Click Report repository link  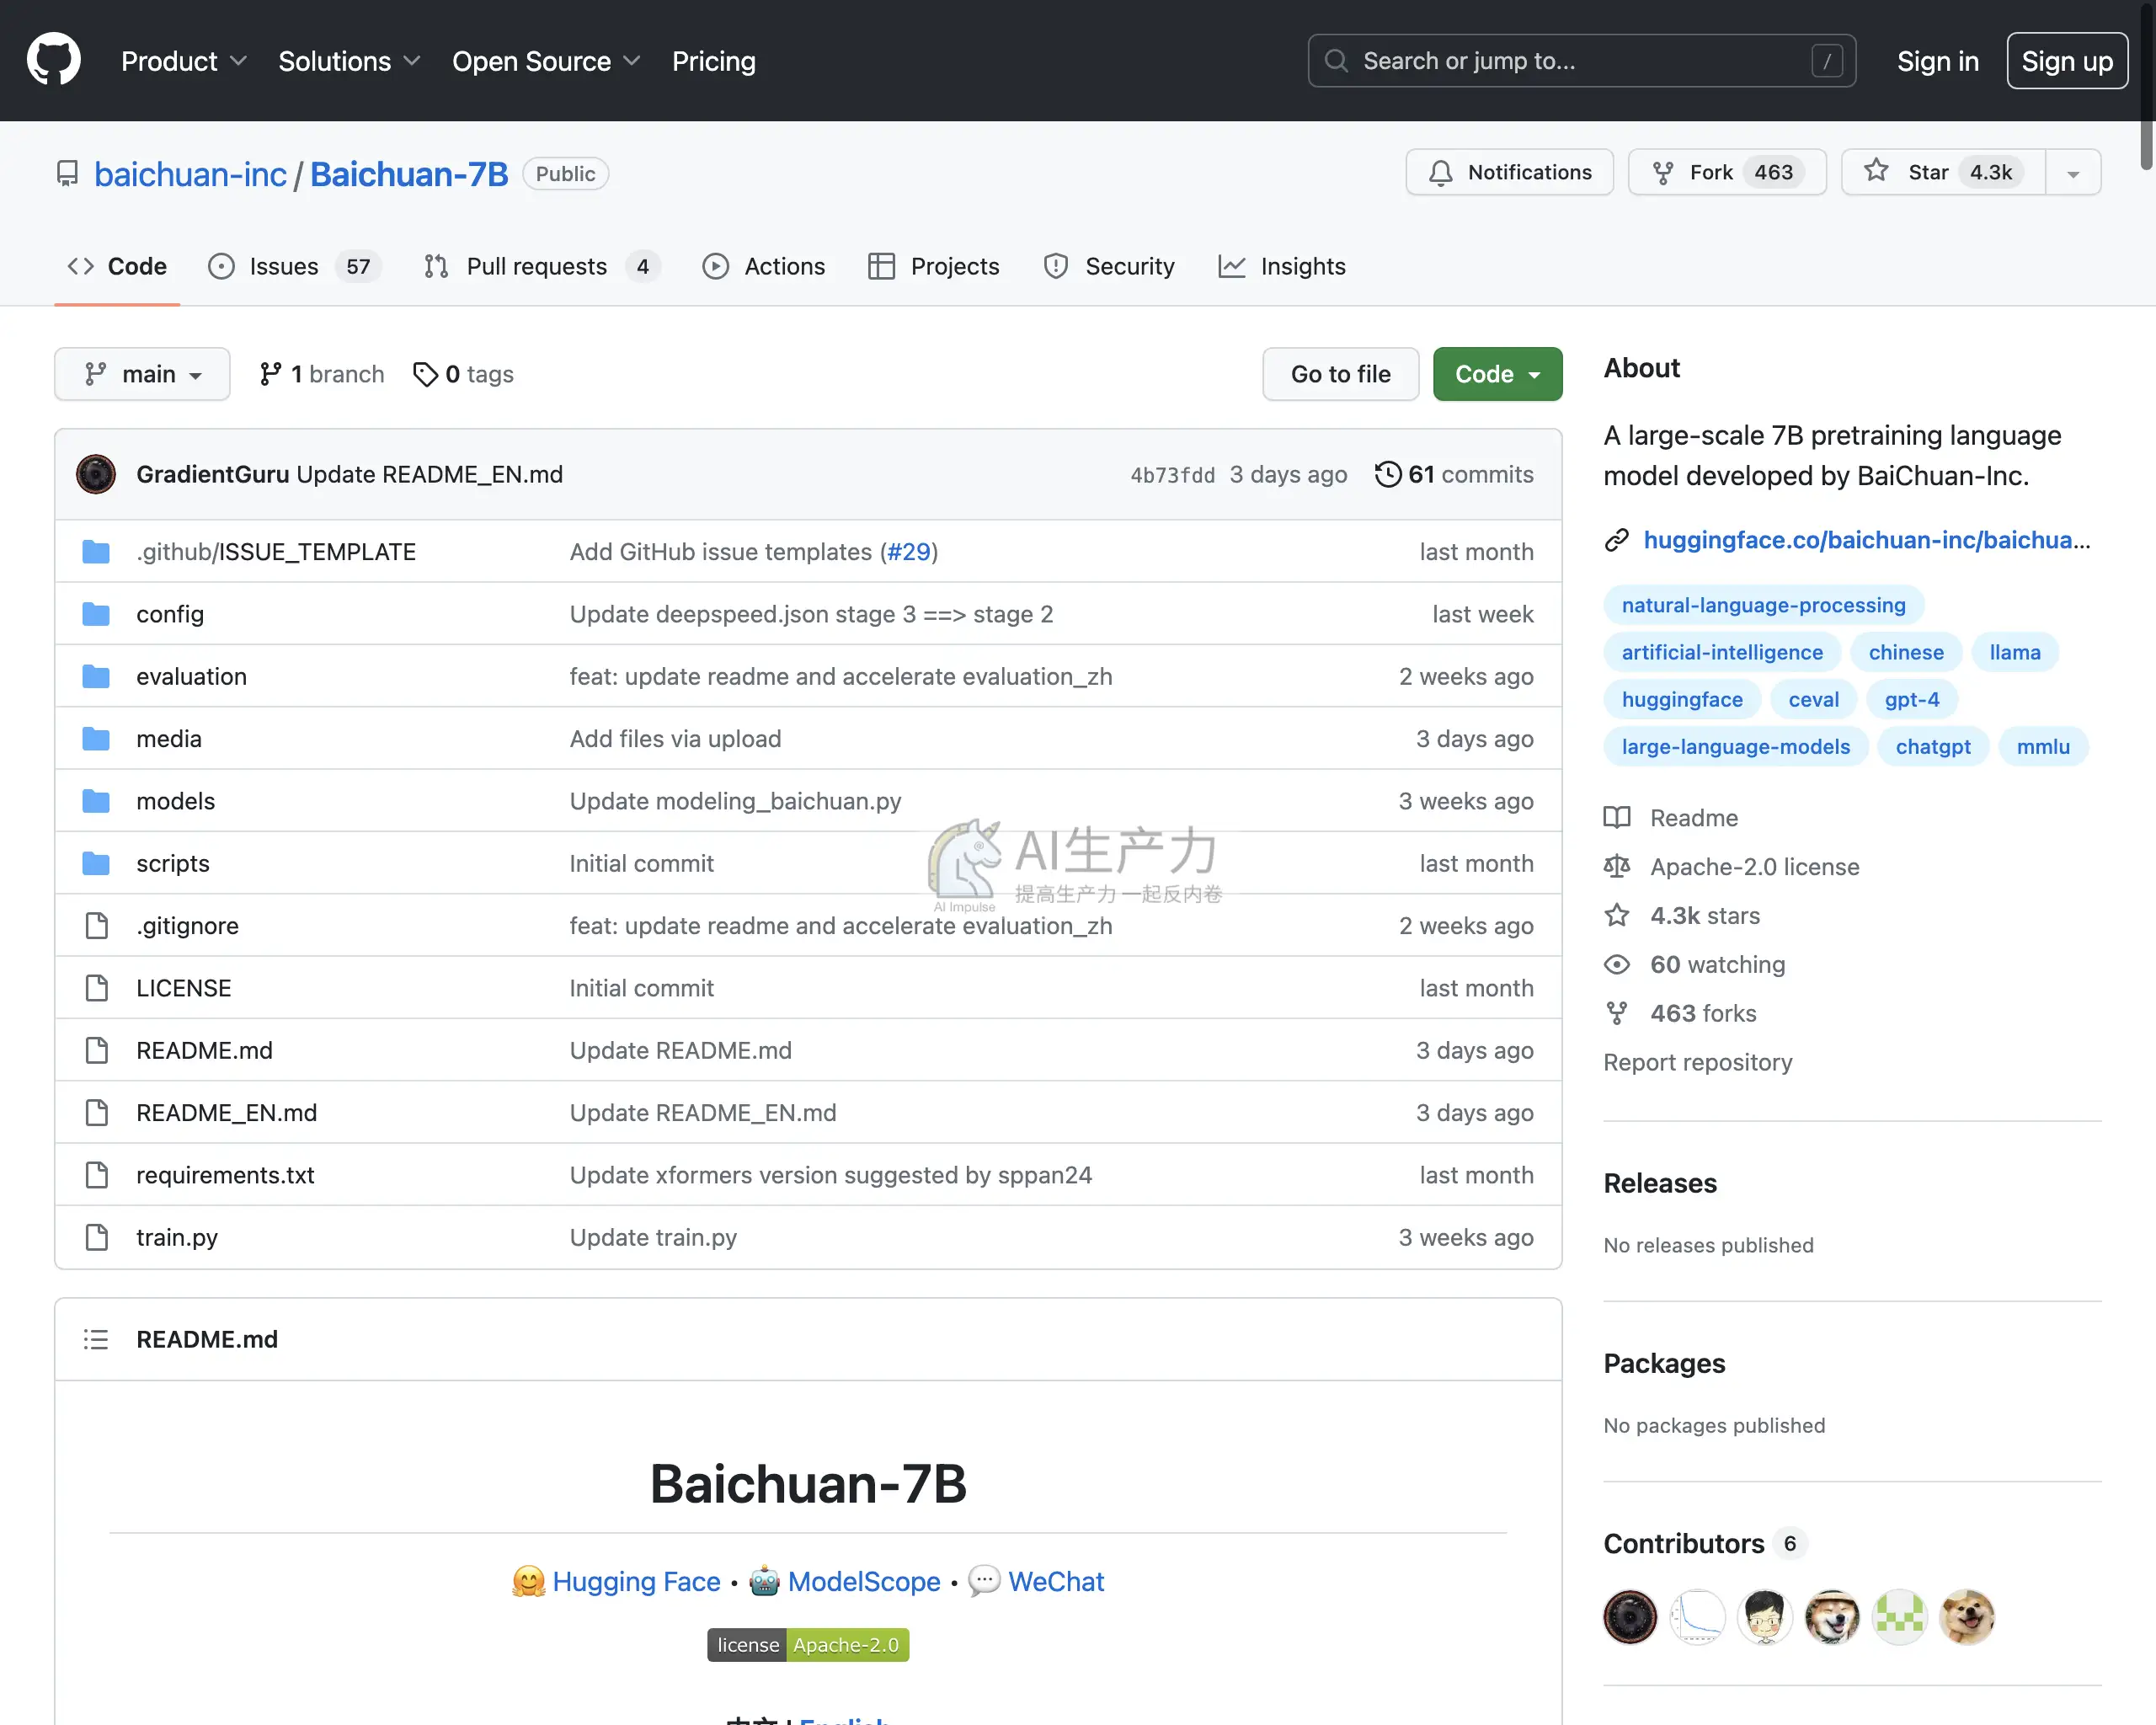[x=1697, y=1062]
